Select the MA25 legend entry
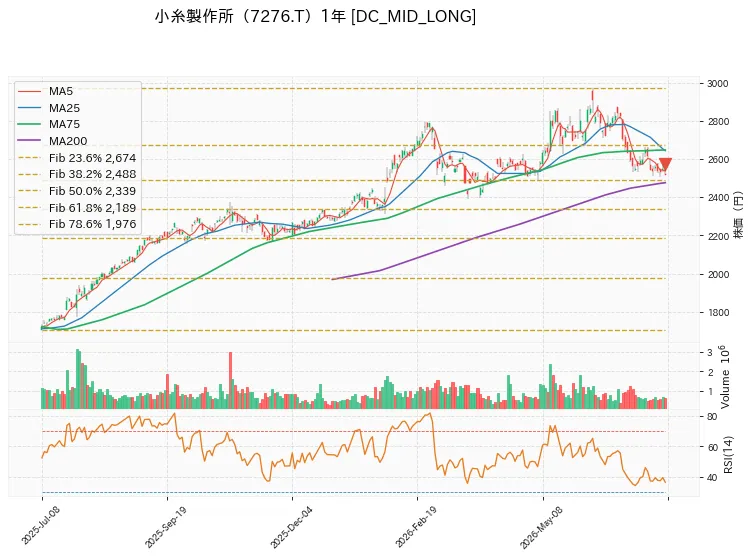 pyautogui.click(x=48, y=108)
